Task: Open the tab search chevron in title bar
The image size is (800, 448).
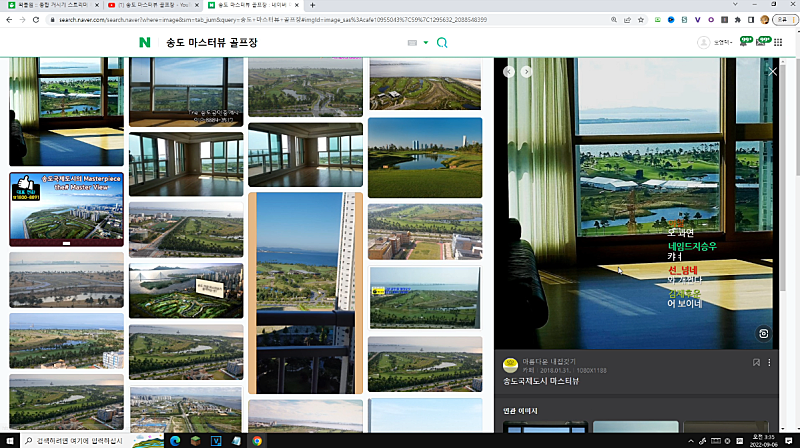Action: pos(735,4)
